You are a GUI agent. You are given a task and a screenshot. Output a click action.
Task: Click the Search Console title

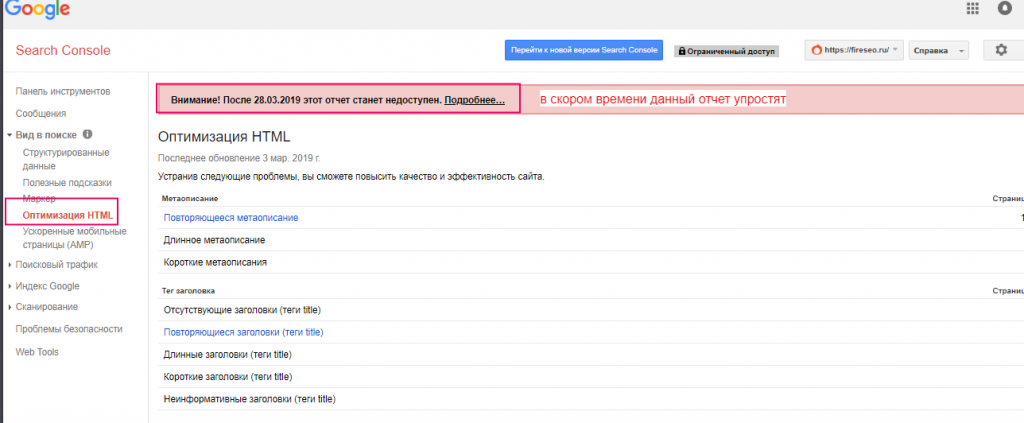(63, 51)
